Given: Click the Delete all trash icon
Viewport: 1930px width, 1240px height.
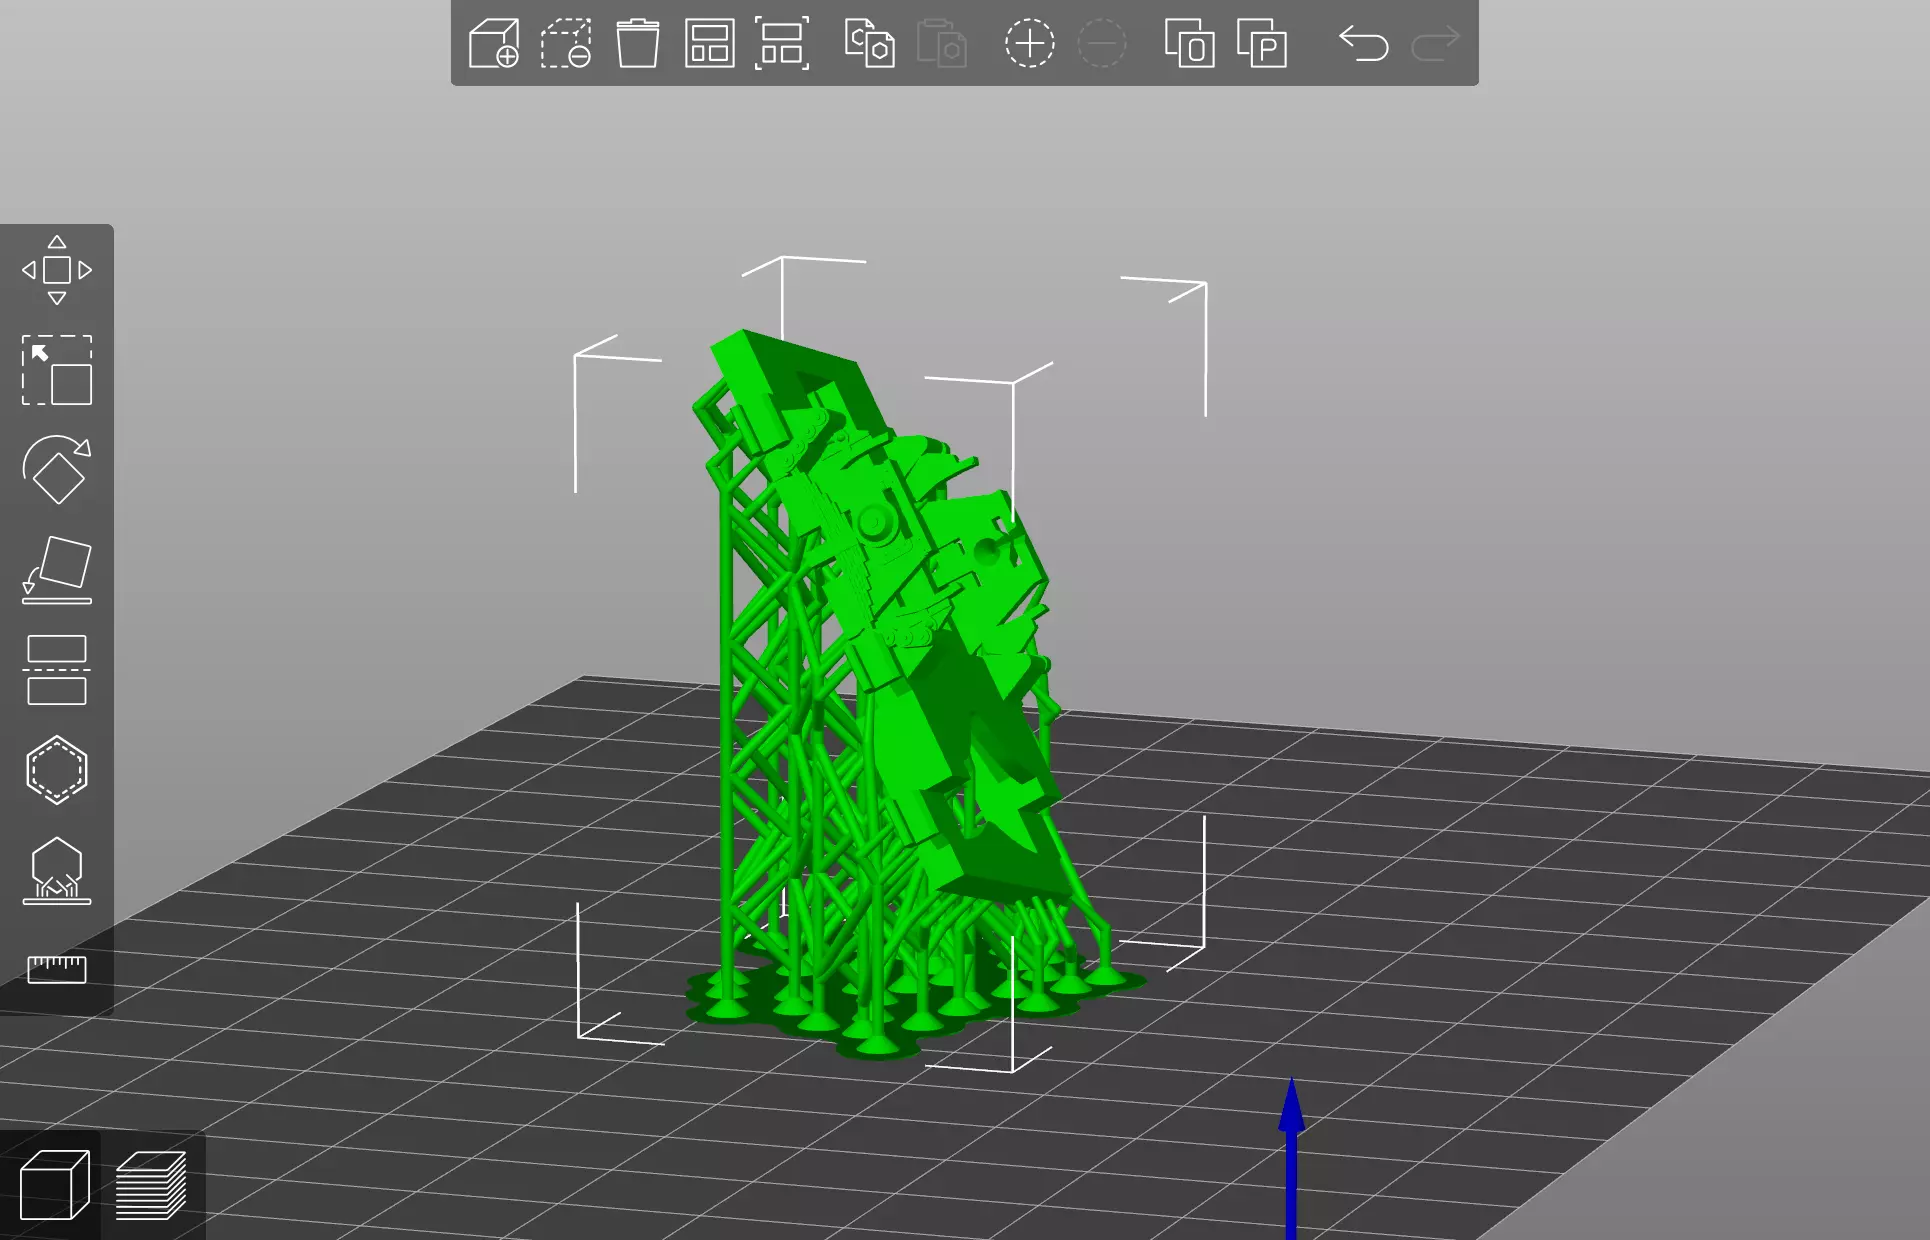Looking at the screenshot, I should click(637, 44).
